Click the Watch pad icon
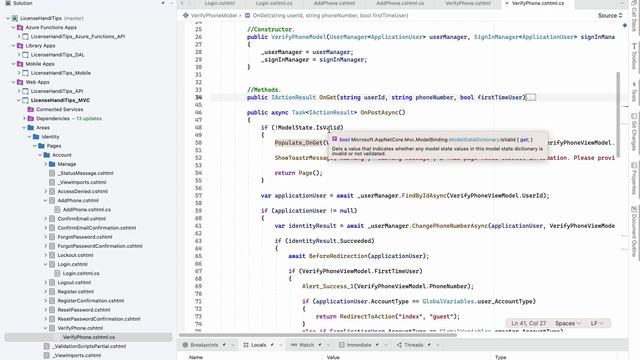The image size is (640, 360). (294, 345)
